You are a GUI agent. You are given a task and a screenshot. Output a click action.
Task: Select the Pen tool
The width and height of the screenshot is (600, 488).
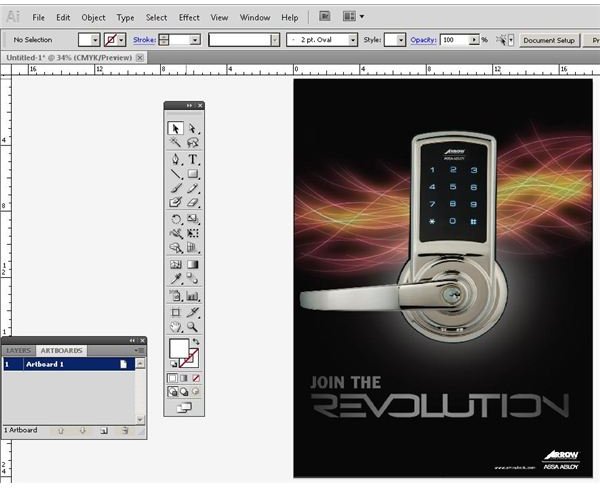pyautogui.click(x=176, y=159)
